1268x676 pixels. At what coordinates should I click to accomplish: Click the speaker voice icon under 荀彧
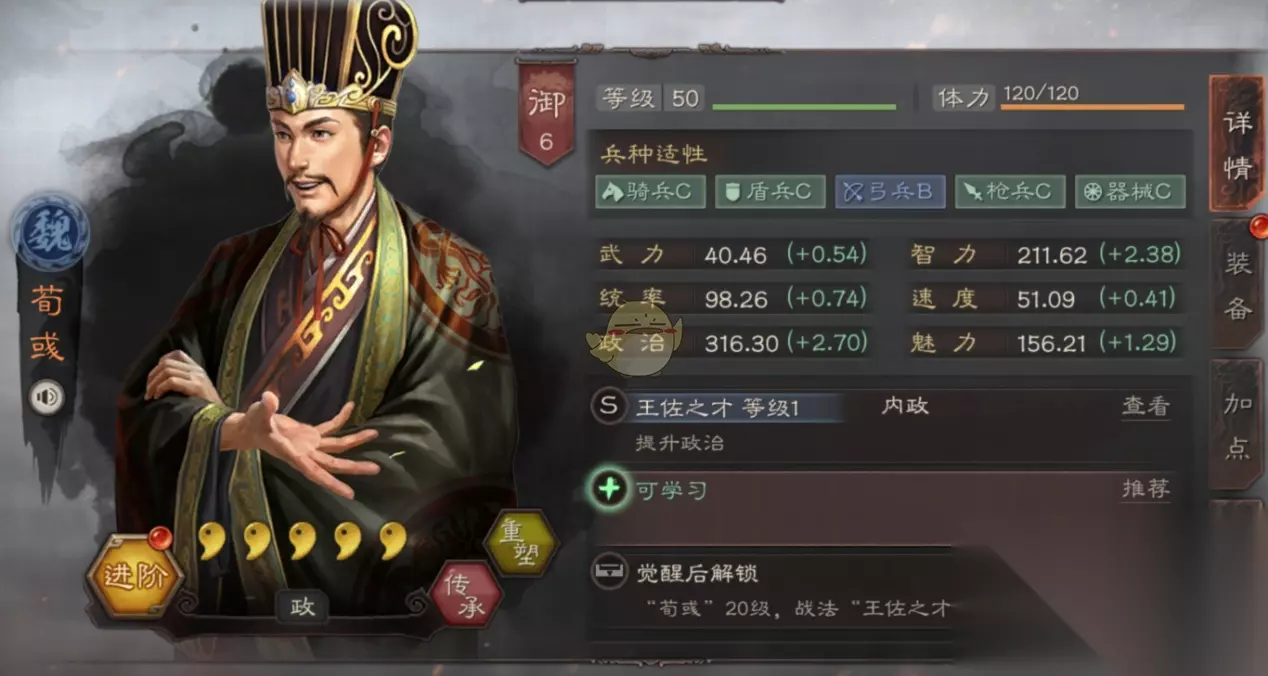tap(46, 397)
